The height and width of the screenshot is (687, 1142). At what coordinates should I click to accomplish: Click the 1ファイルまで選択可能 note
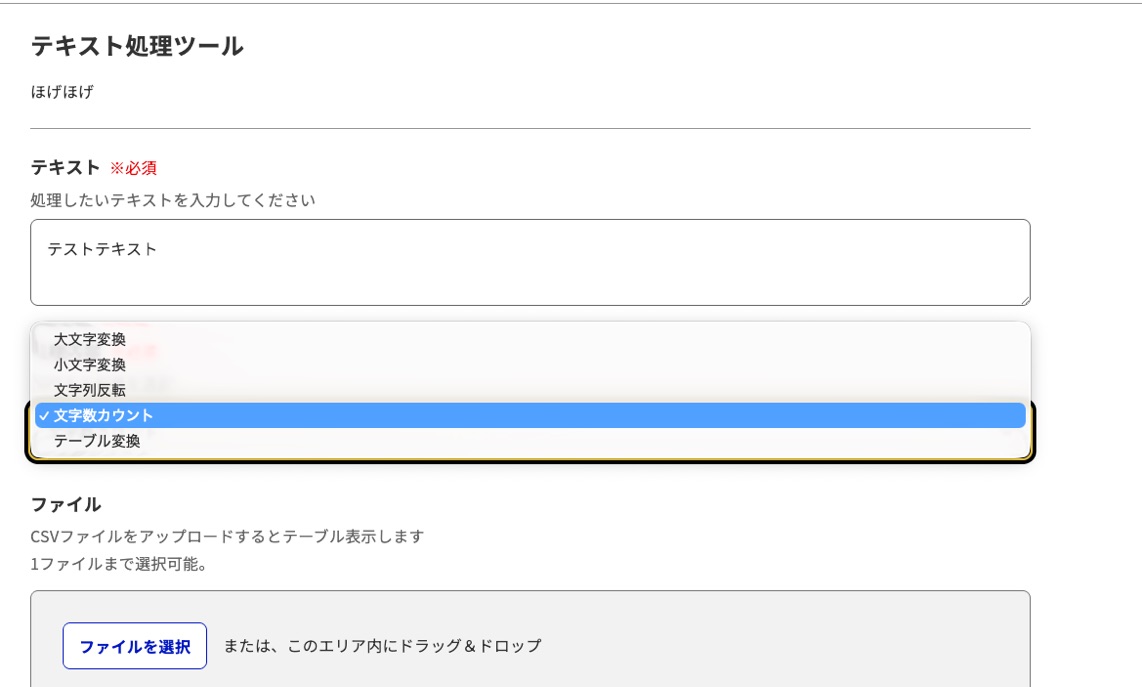click(119, 564)
